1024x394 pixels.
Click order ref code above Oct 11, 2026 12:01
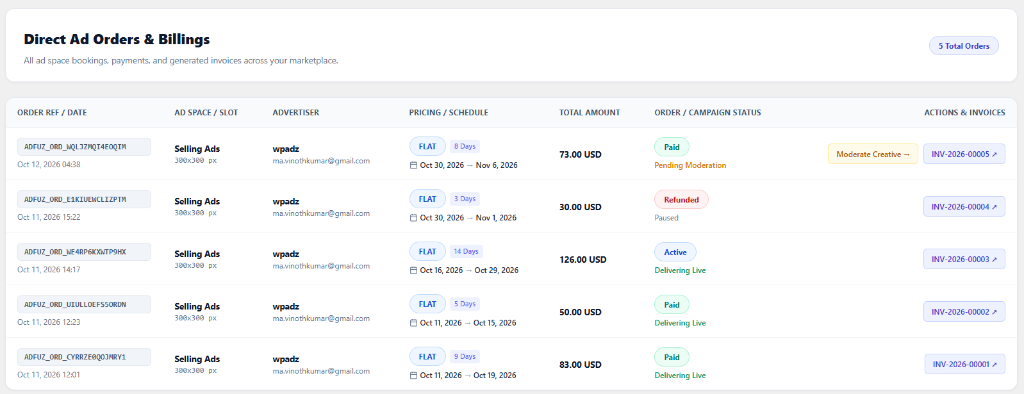(x=84, y=357)
